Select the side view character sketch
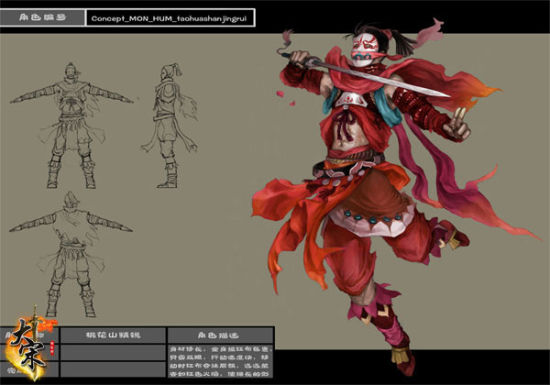Image resolution: width=550 pixels, height=385 pixels. (x=169, y=125)
